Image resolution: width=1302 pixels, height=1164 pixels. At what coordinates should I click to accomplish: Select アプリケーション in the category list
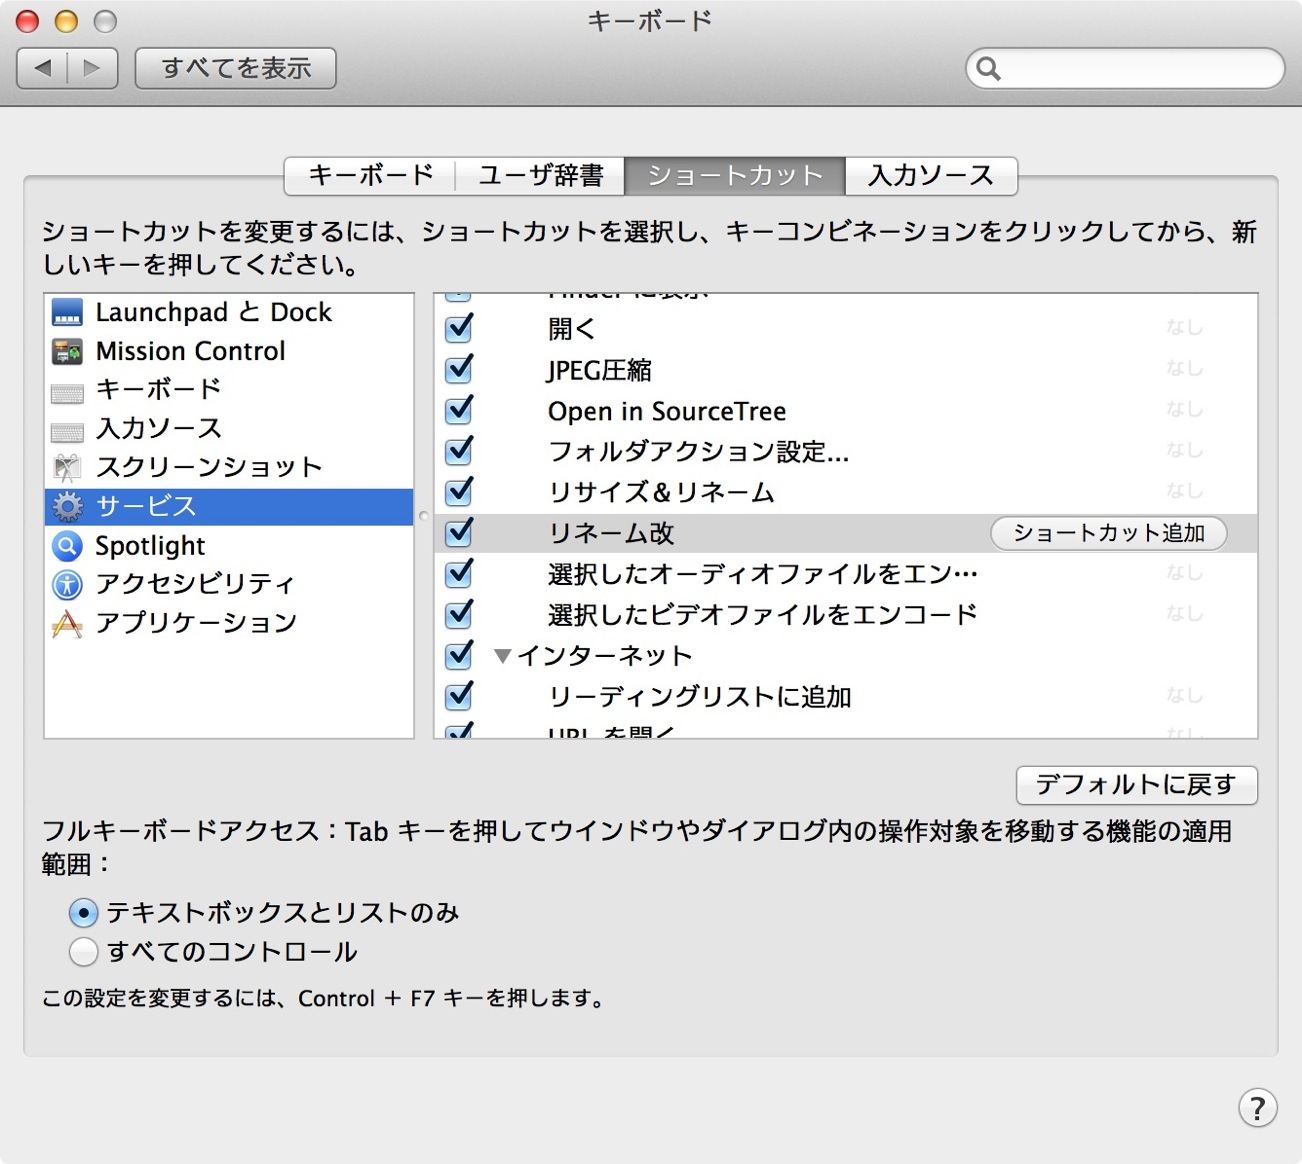pyautogui.click(x=229, y=623)
